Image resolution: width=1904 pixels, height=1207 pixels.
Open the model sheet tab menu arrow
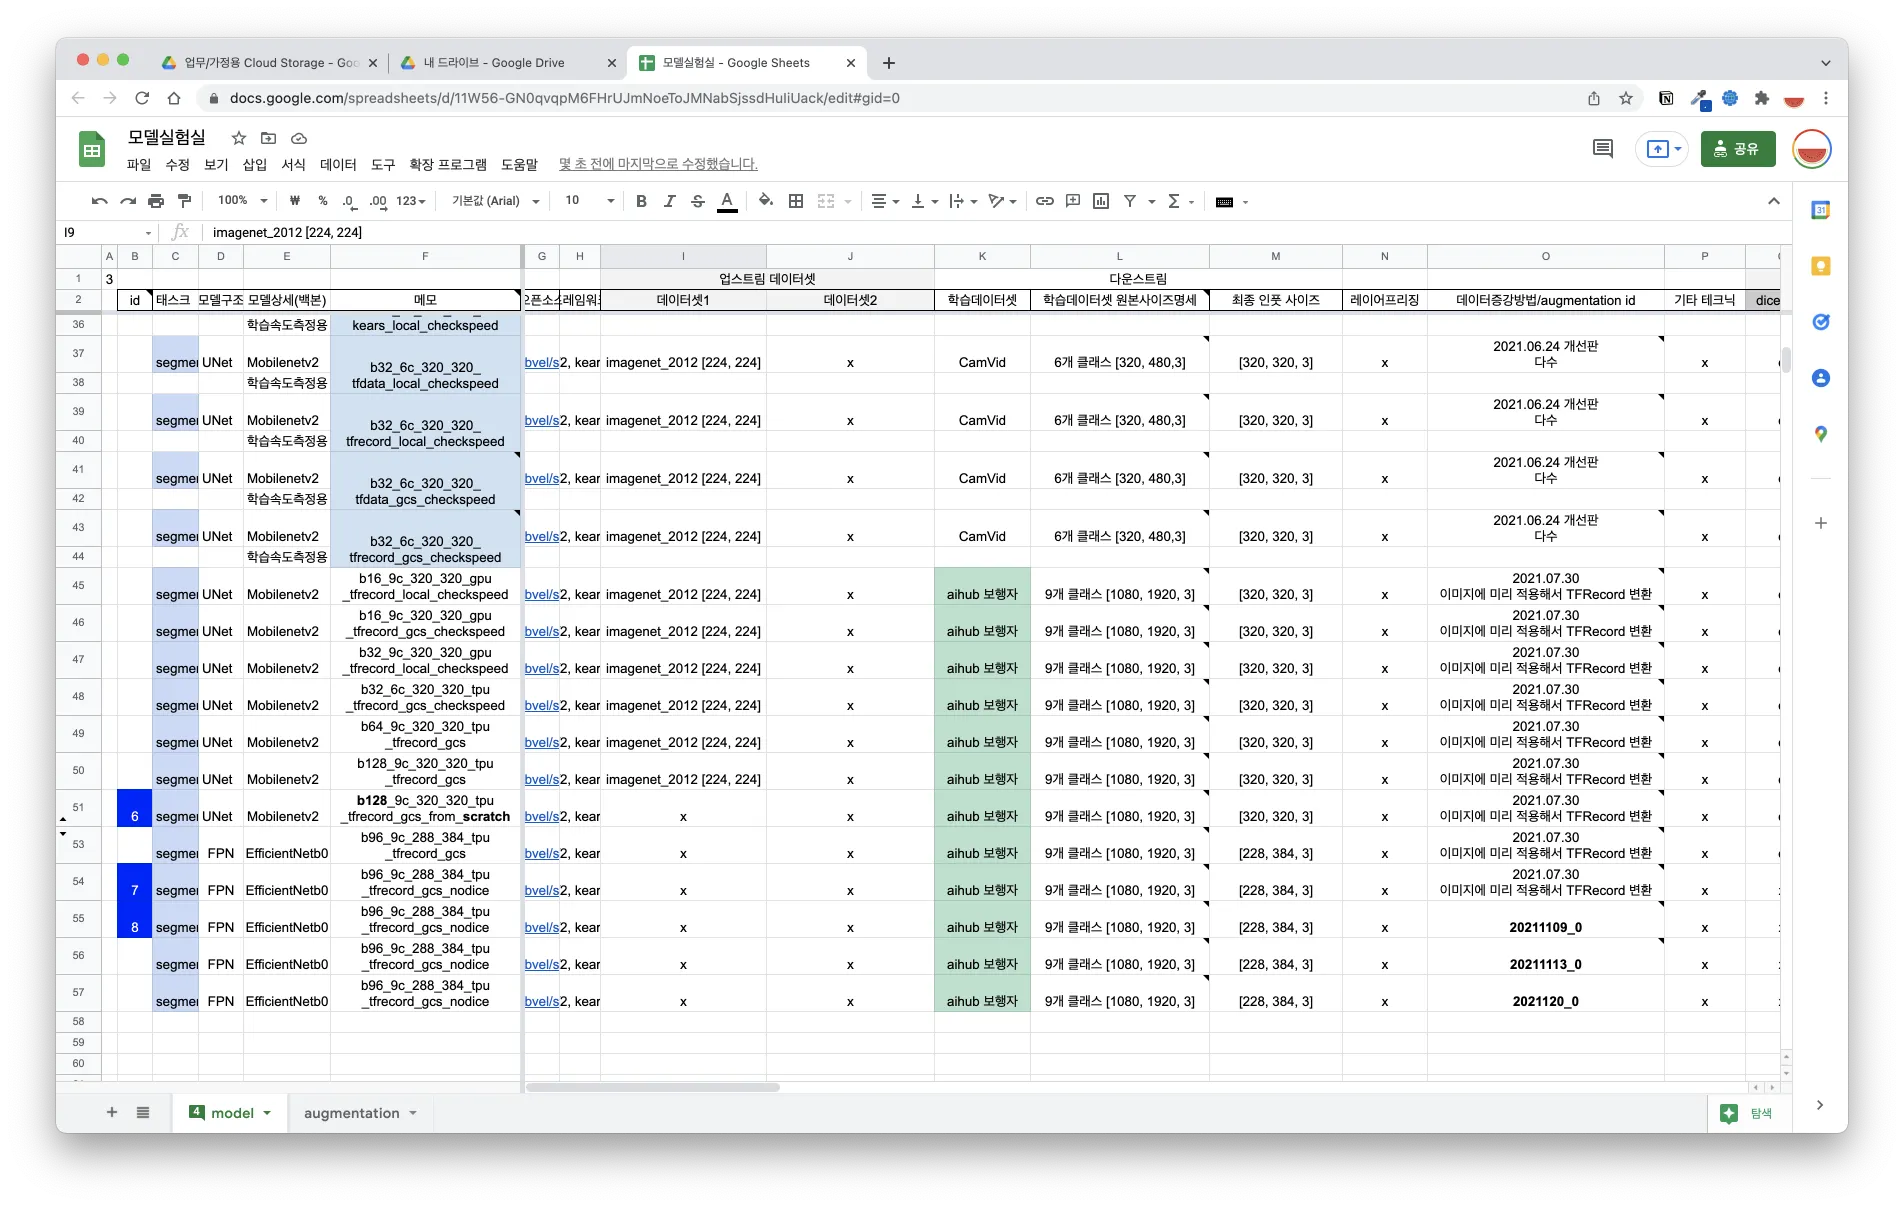point(268,1113)
